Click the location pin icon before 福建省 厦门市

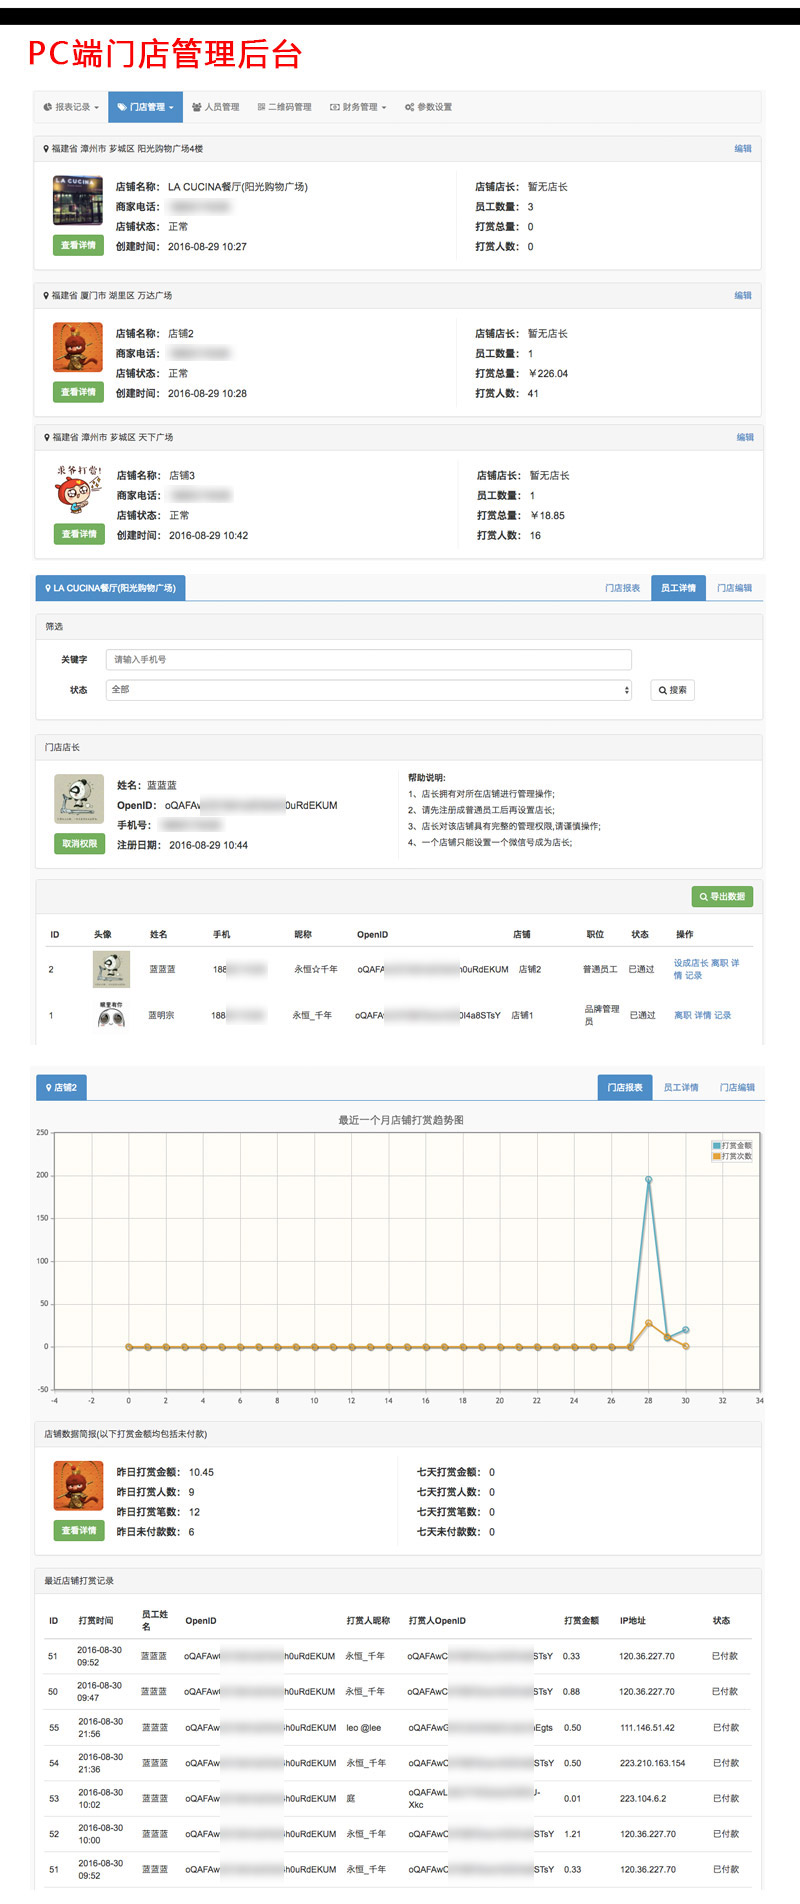pos(46,296)
